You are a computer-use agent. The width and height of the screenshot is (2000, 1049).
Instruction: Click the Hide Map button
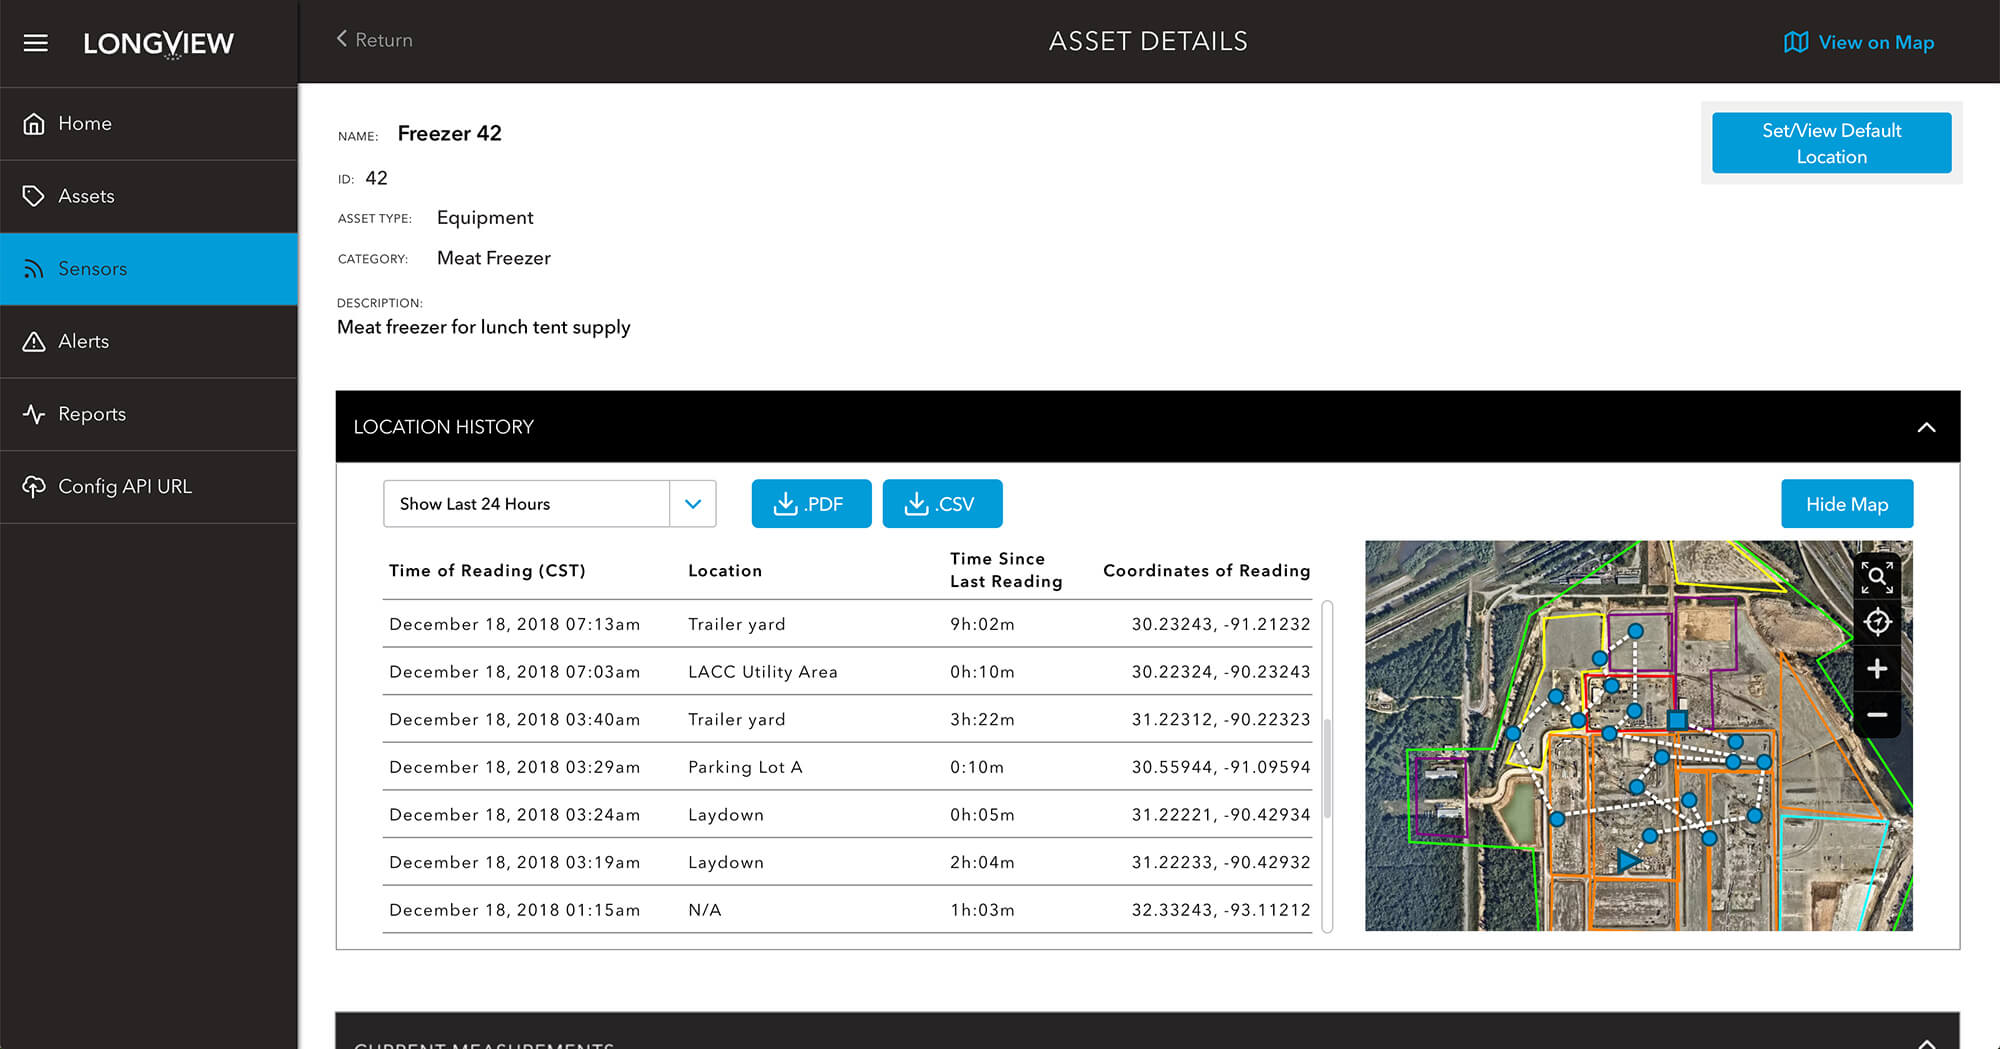point(1847,504)
